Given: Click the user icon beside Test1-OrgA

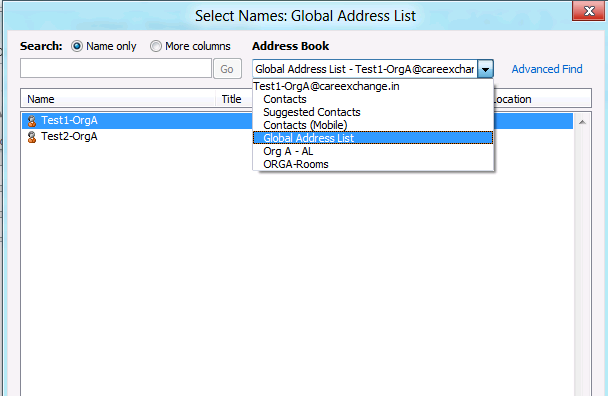Looking at the screenshot, I should pos(32,121).
